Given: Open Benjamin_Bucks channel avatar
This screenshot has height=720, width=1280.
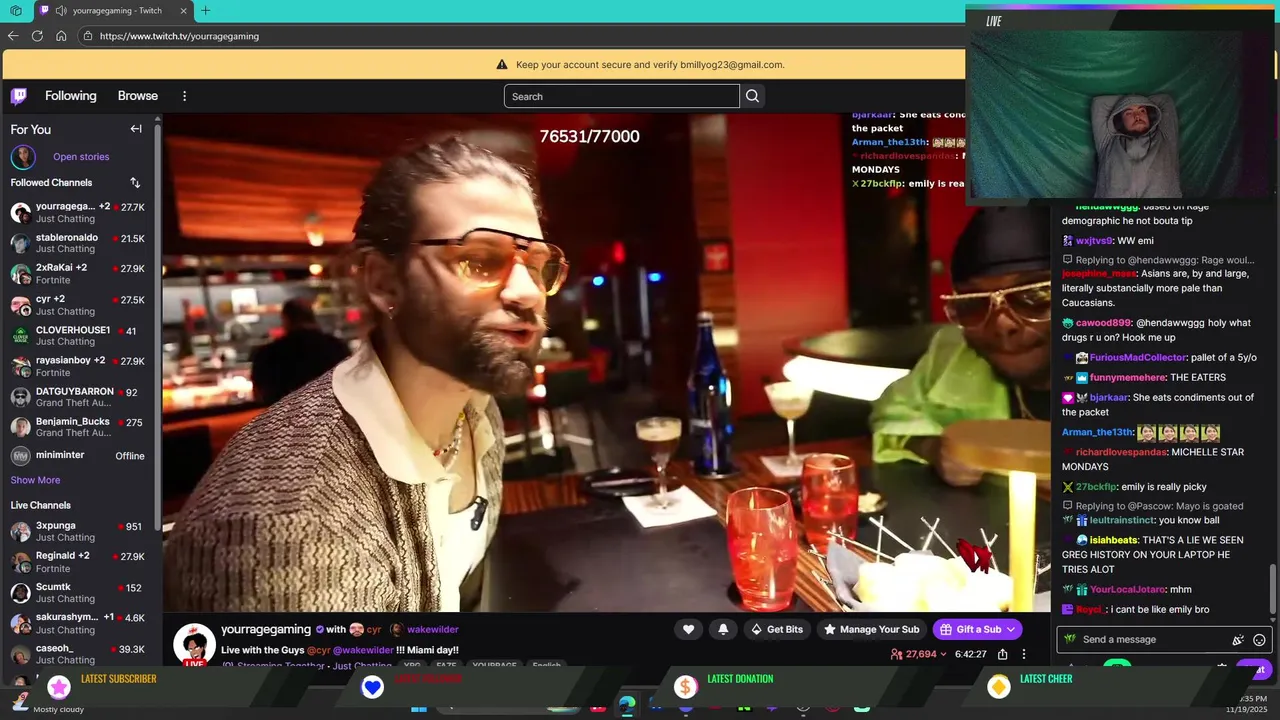Looking at the screenshot, I should (20, 428).
